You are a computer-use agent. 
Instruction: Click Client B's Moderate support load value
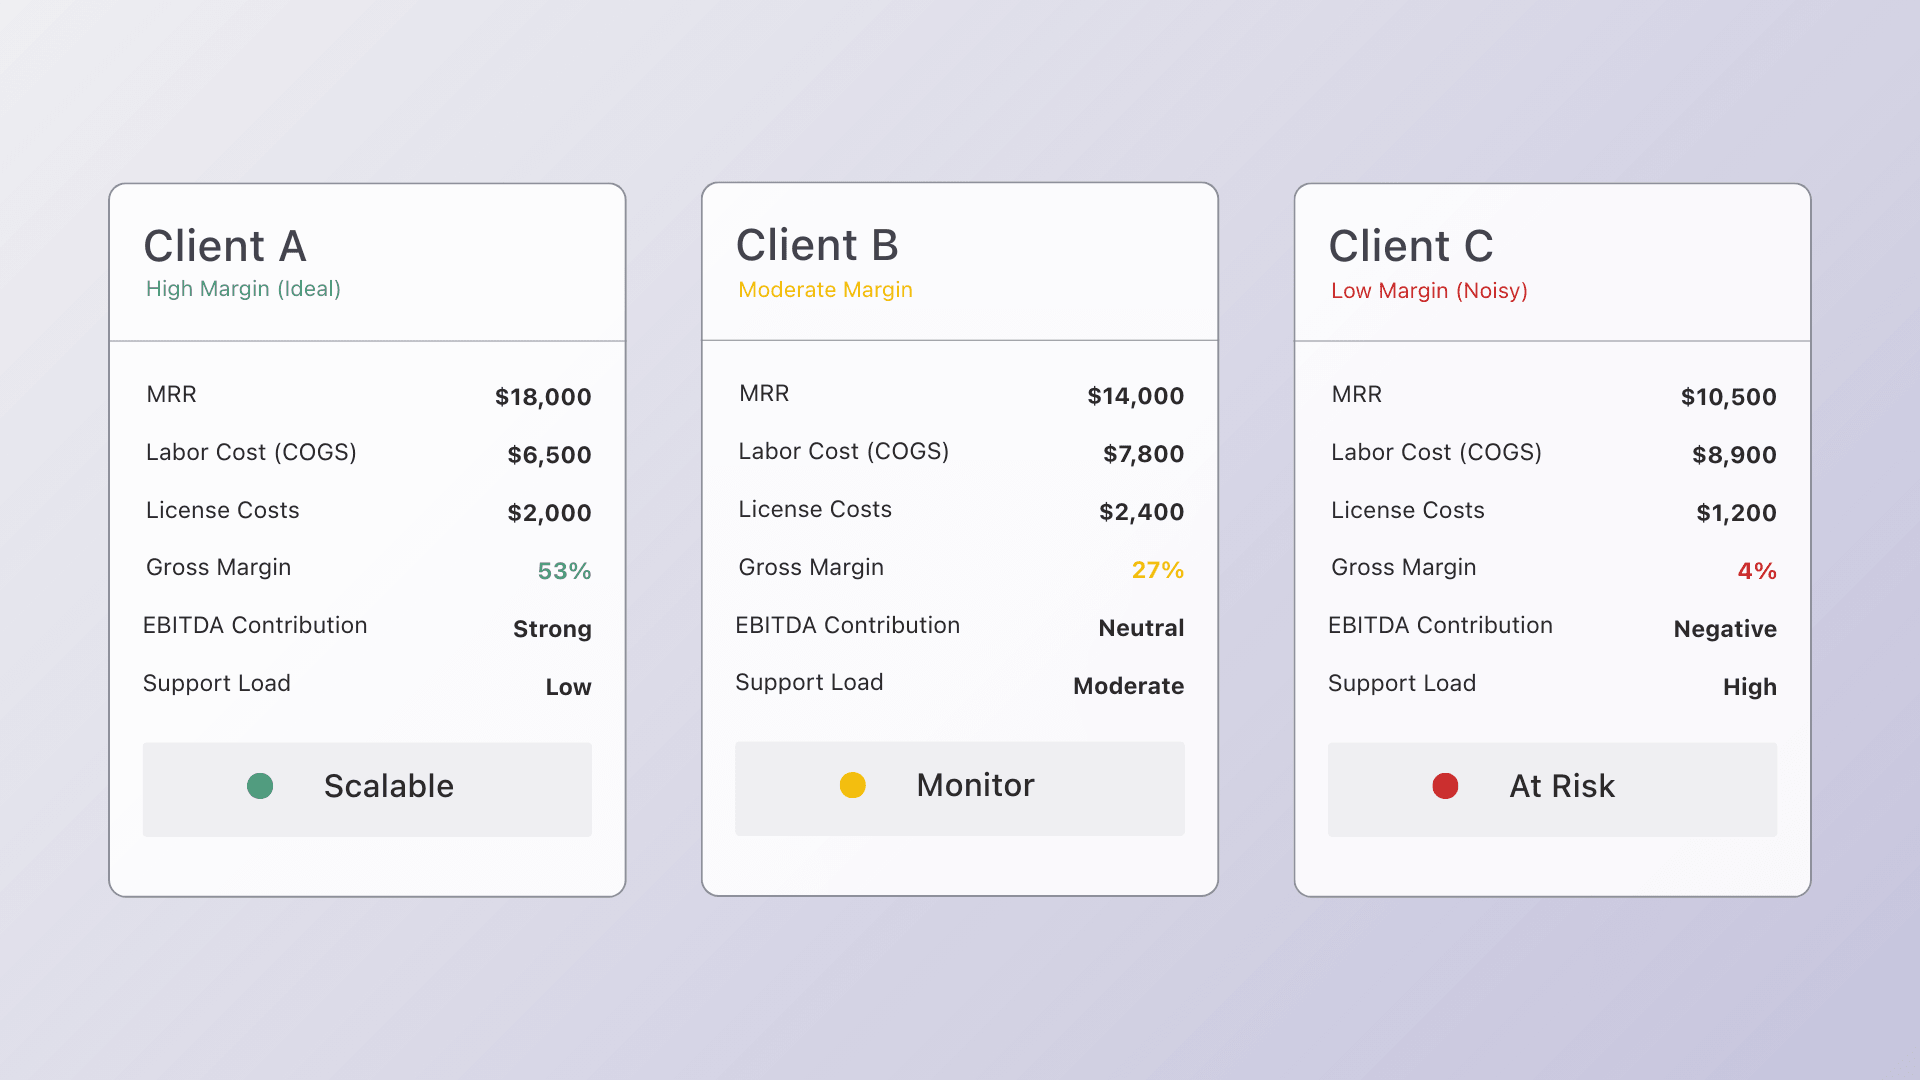pyautogui.click(x=1128, y=686)
